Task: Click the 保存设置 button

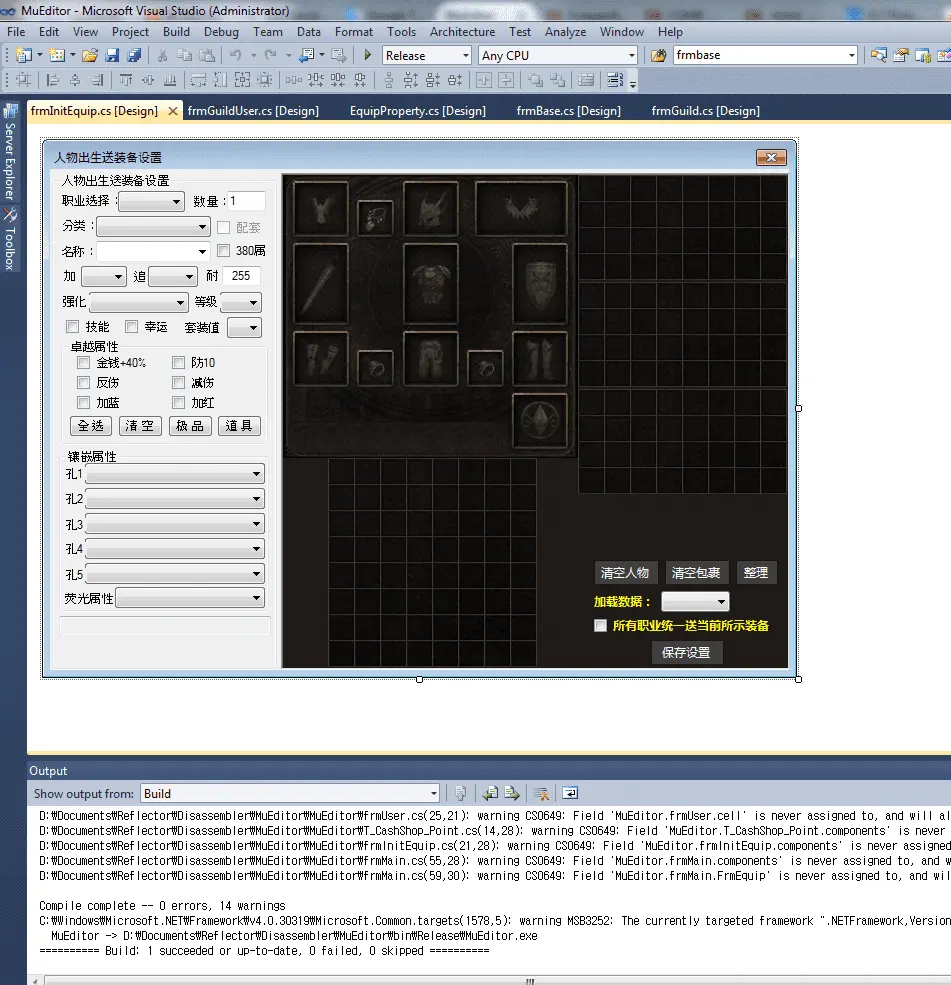Action: point(686,653)
